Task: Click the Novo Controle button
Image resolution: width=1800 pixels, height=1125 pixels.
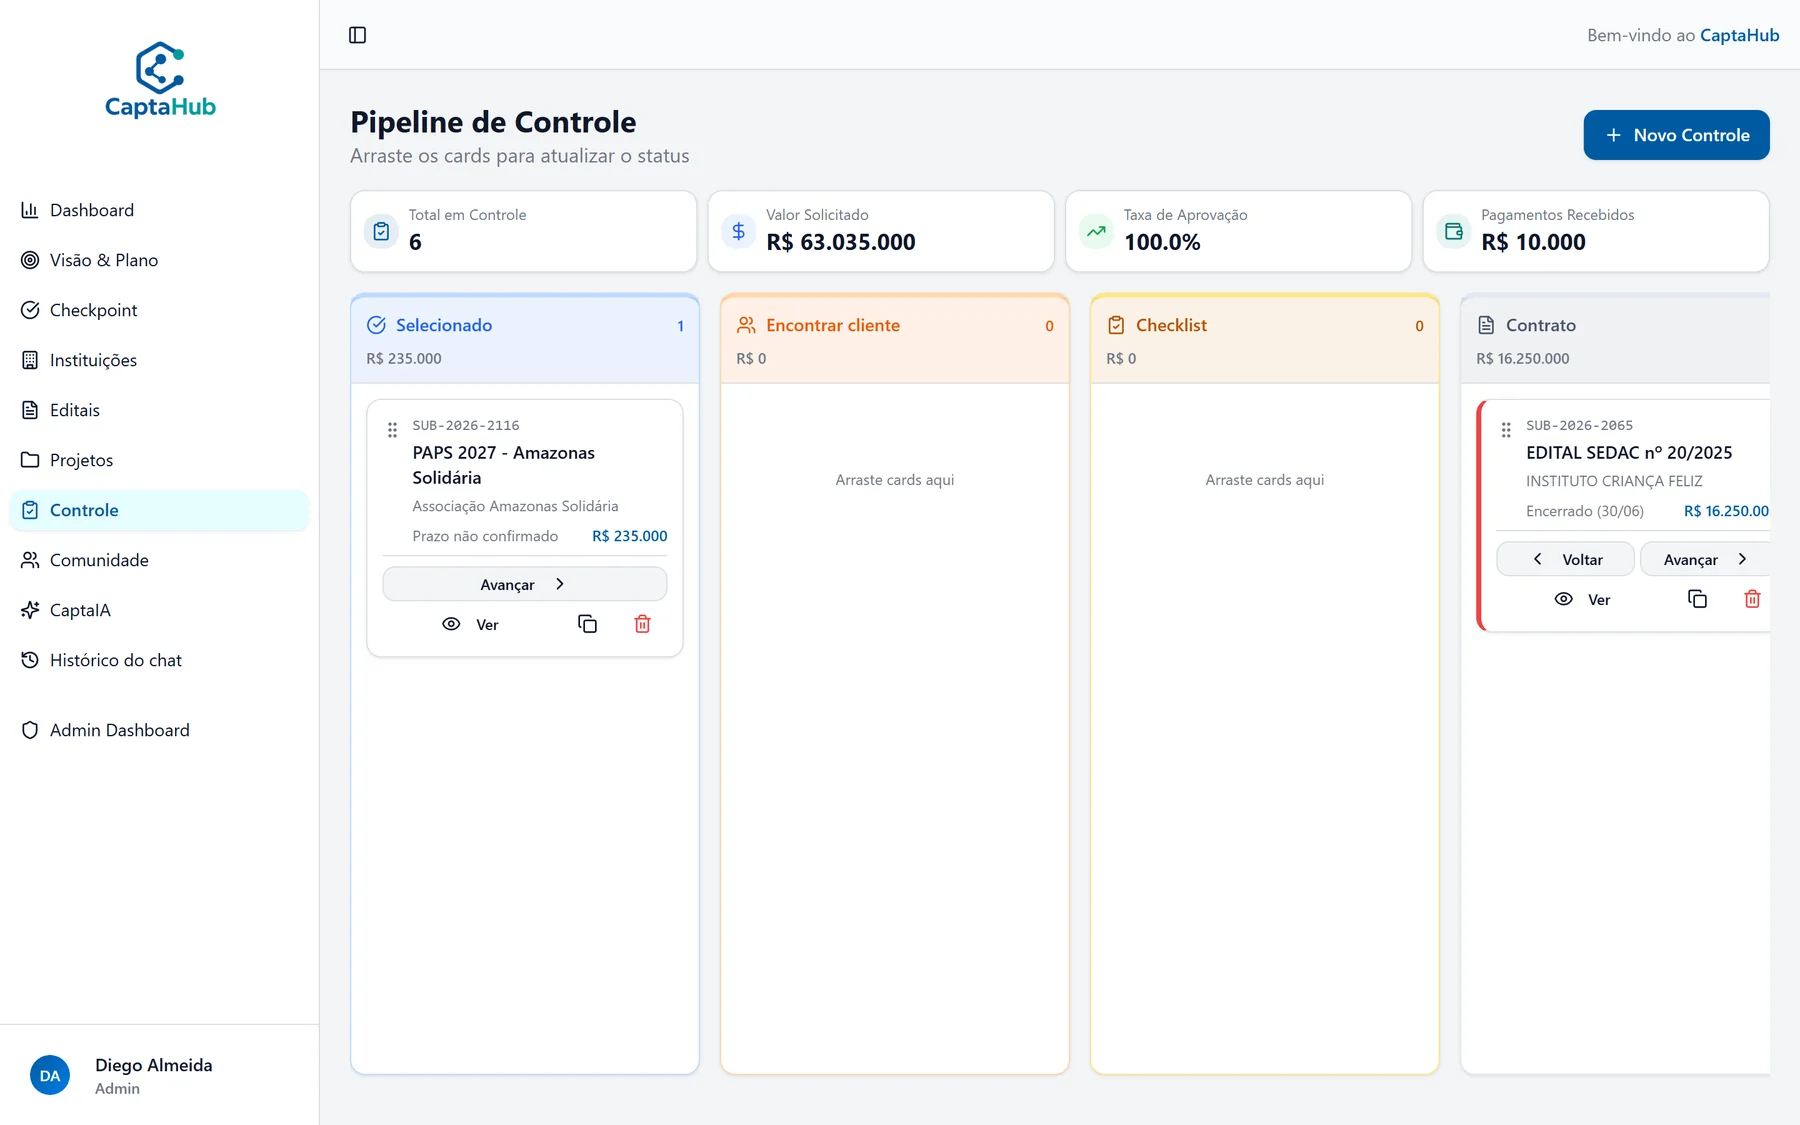Action: 1676,135
